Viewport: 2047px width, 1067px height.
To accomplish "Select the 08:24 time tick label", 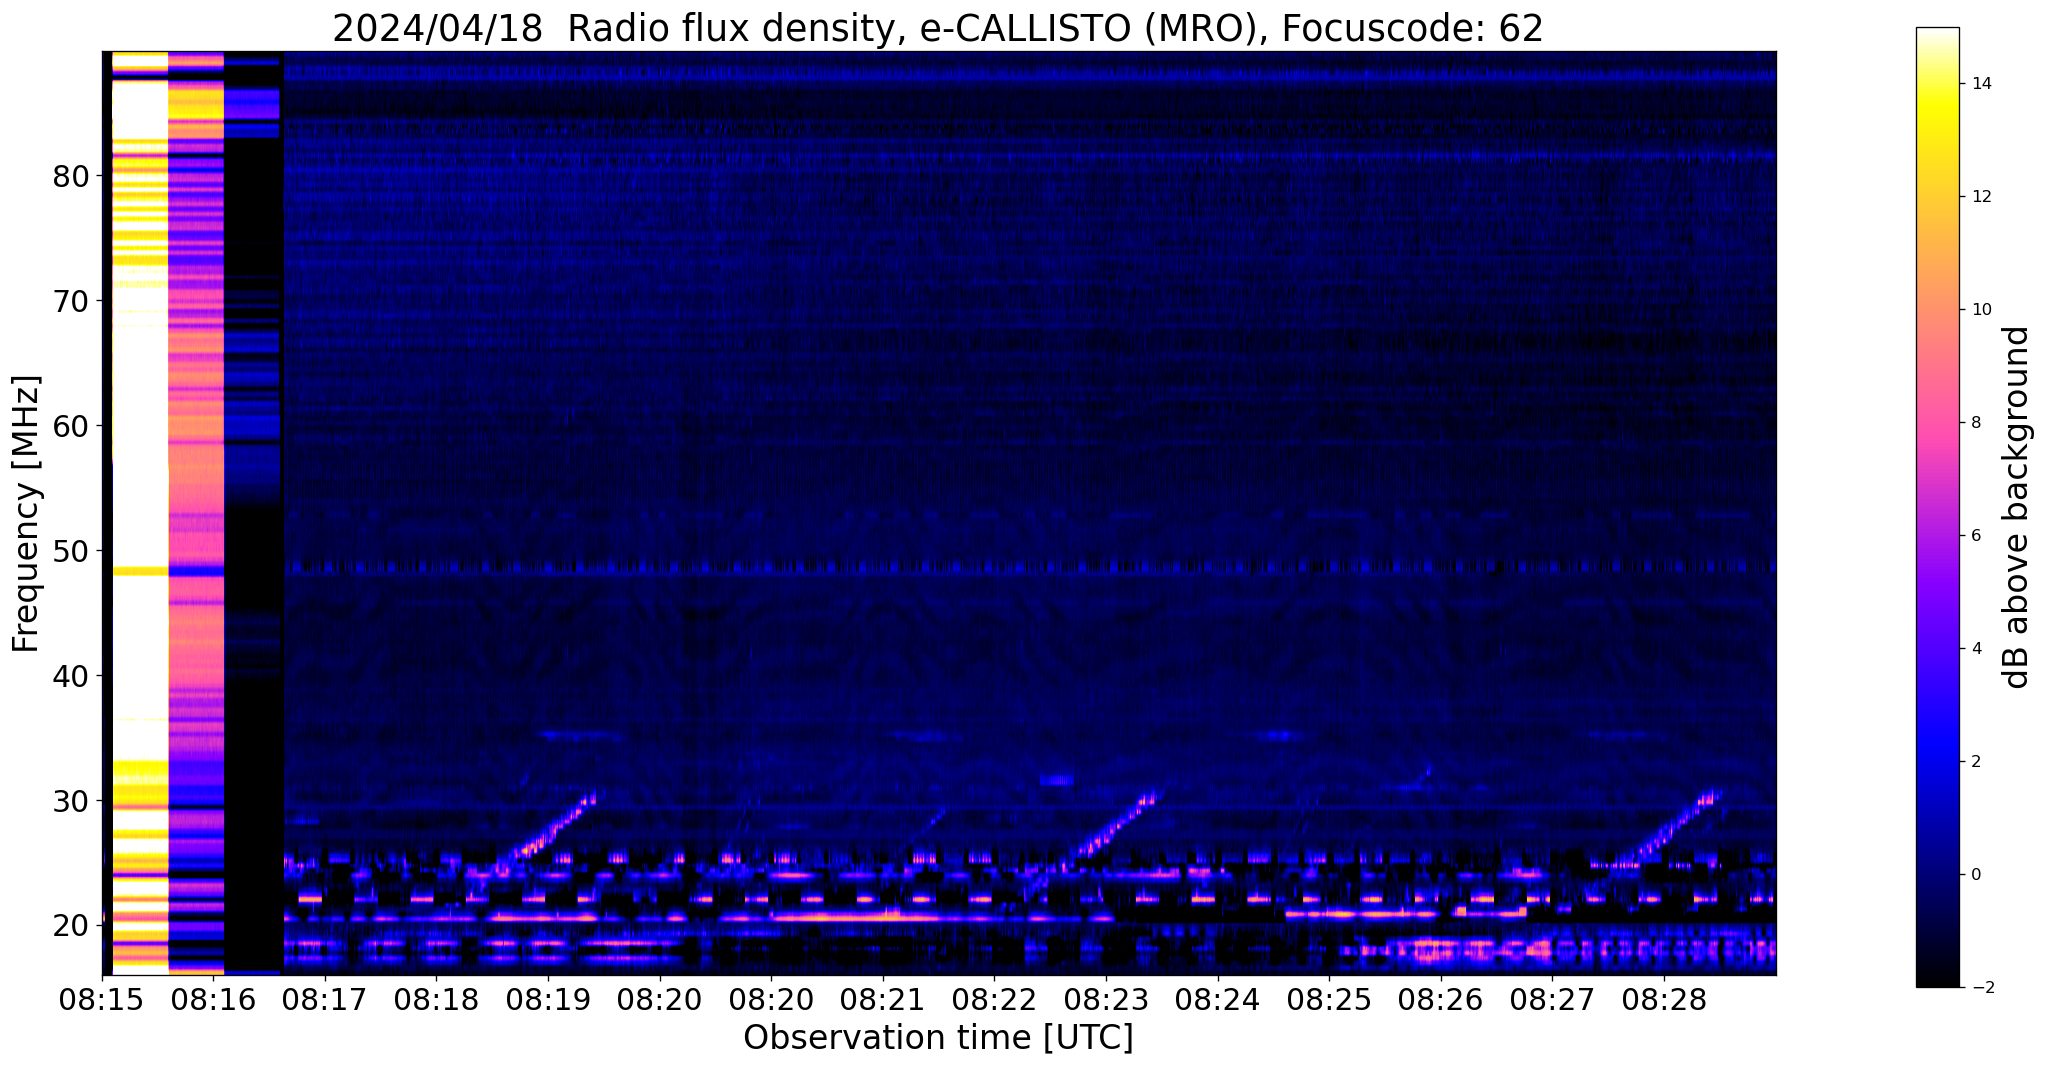I will pyautogui.click(x=1217, y=1000).
